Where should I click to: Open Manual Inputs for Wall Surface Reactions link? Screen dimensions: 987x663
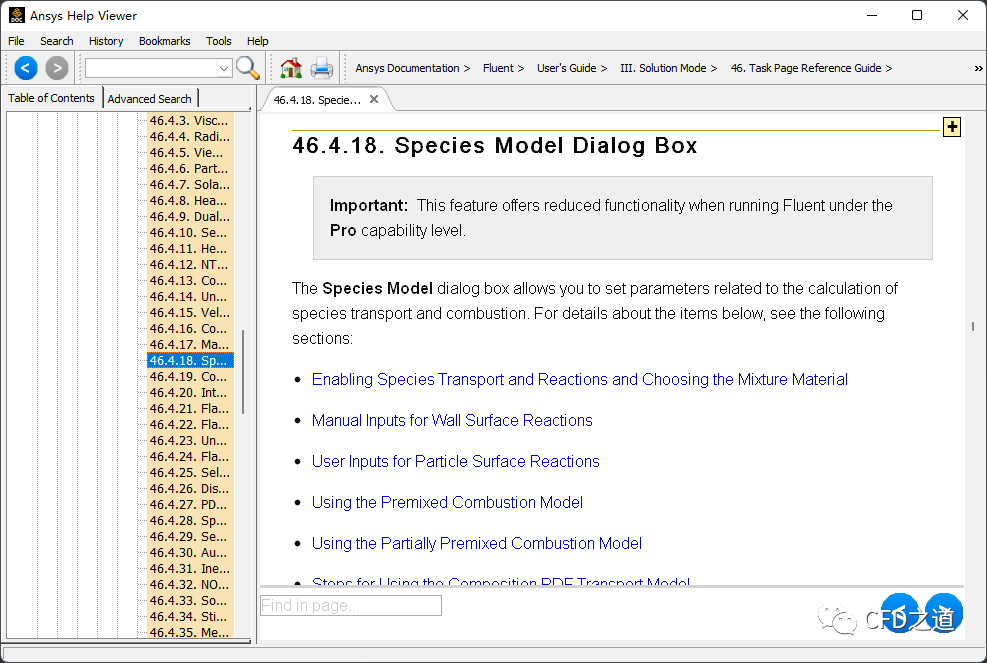(452, 420)
